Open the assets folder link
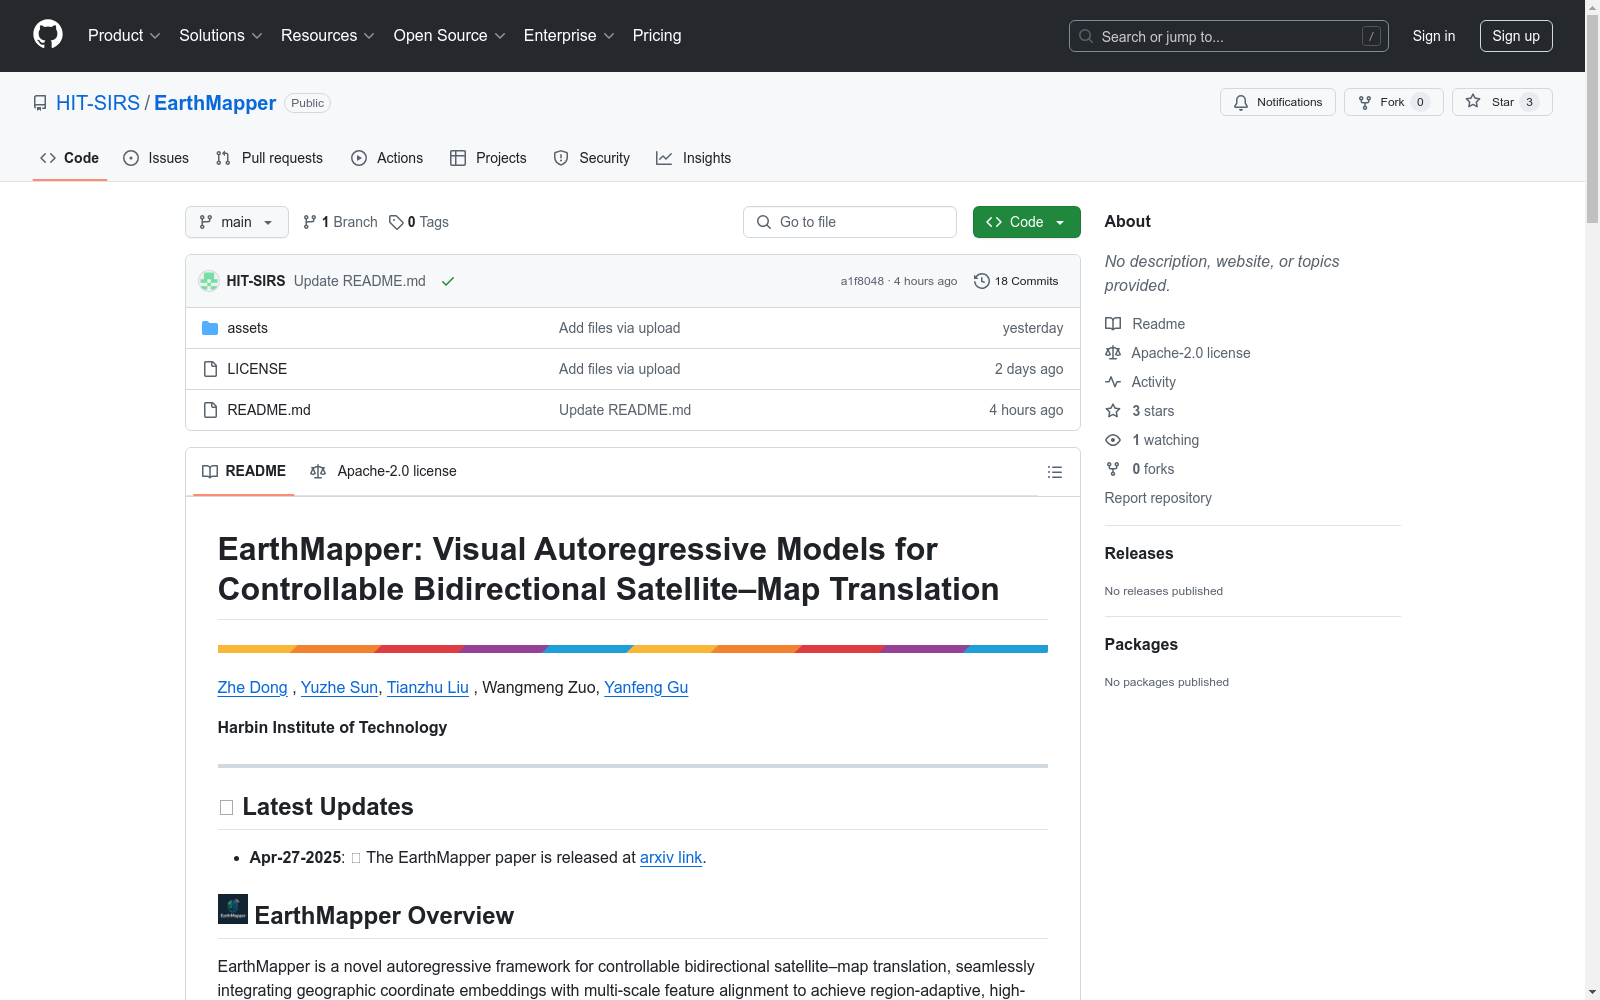 247,328
